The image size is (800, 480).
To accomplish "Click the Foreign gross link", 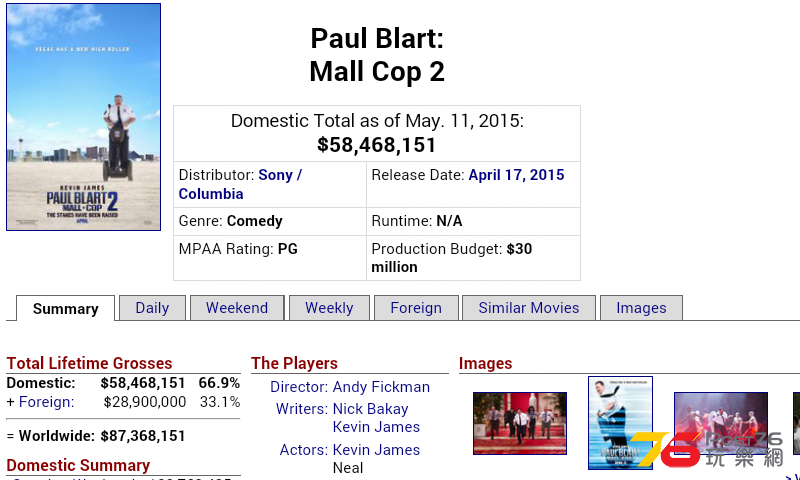I will pyautogui.click(x=46, y=402).
